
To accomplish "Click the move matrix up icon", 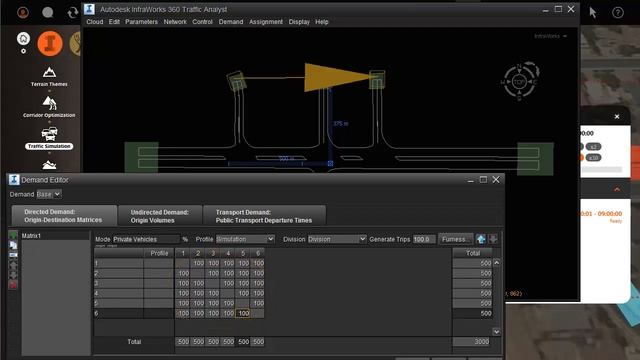I will click(13, 265).
